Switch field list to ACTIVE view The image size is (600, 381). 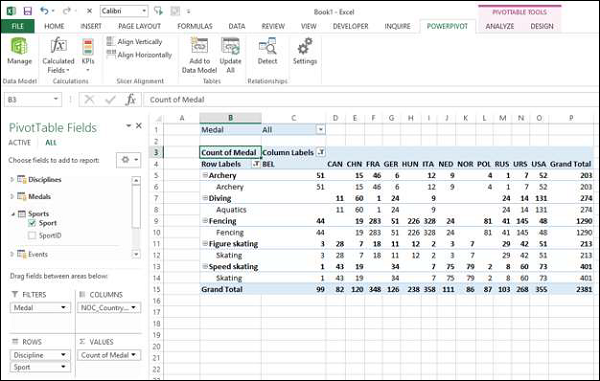click(20, 143)
